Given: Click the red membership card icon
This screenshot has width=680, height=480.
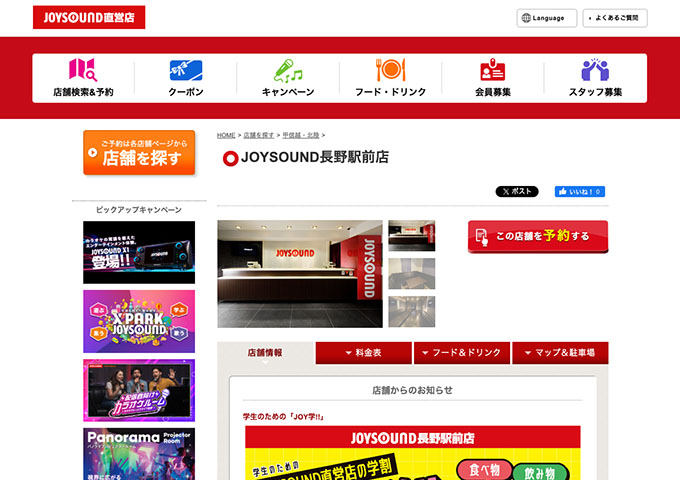Looking at the screenshot, I should (493, 70).
